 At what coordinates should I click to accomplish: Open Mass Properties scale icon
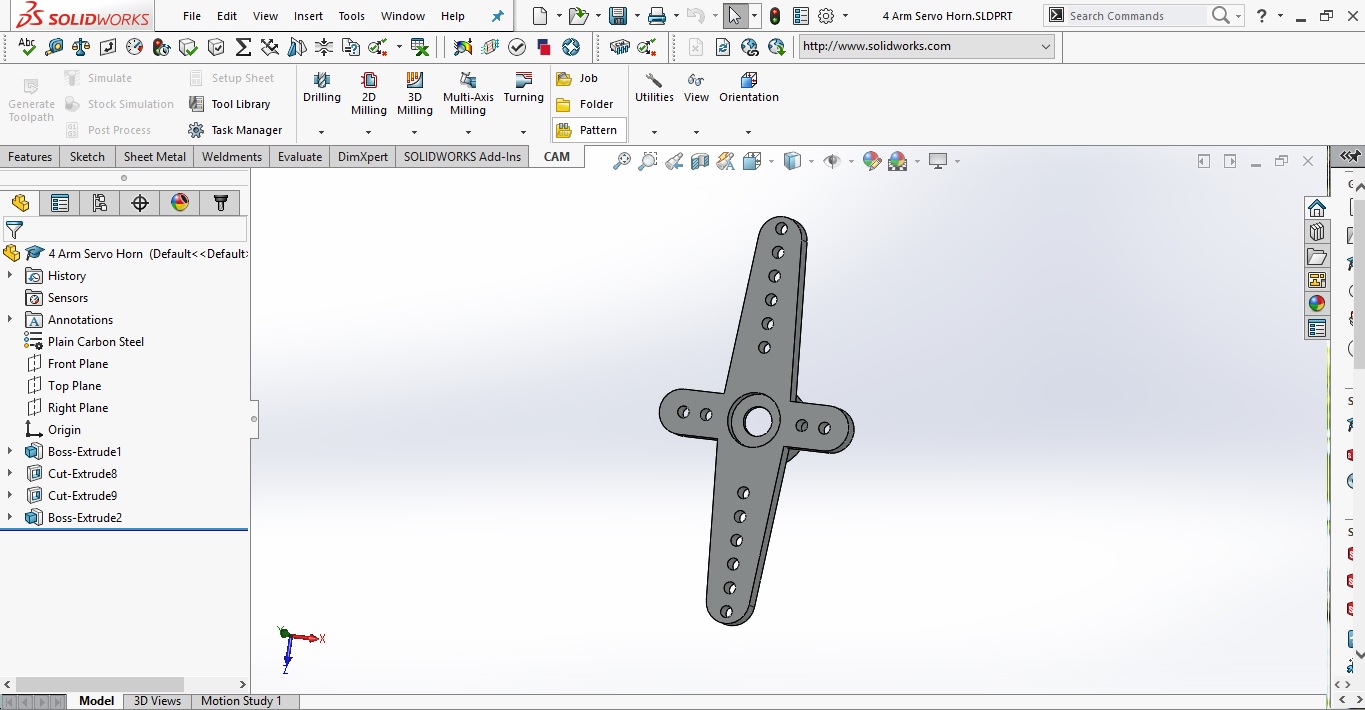pos(81,47)
